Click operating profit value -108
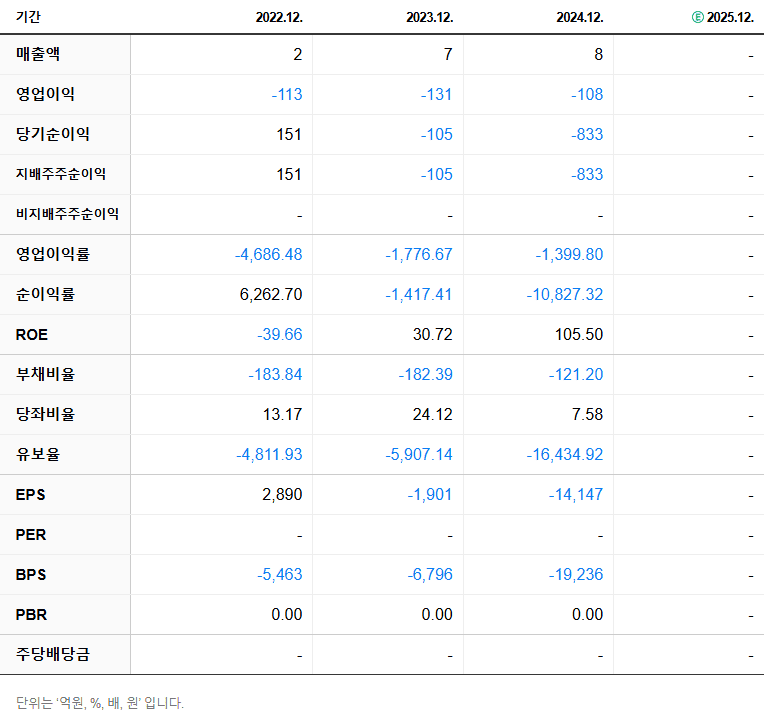764x721 pixels. click(587, 94)
